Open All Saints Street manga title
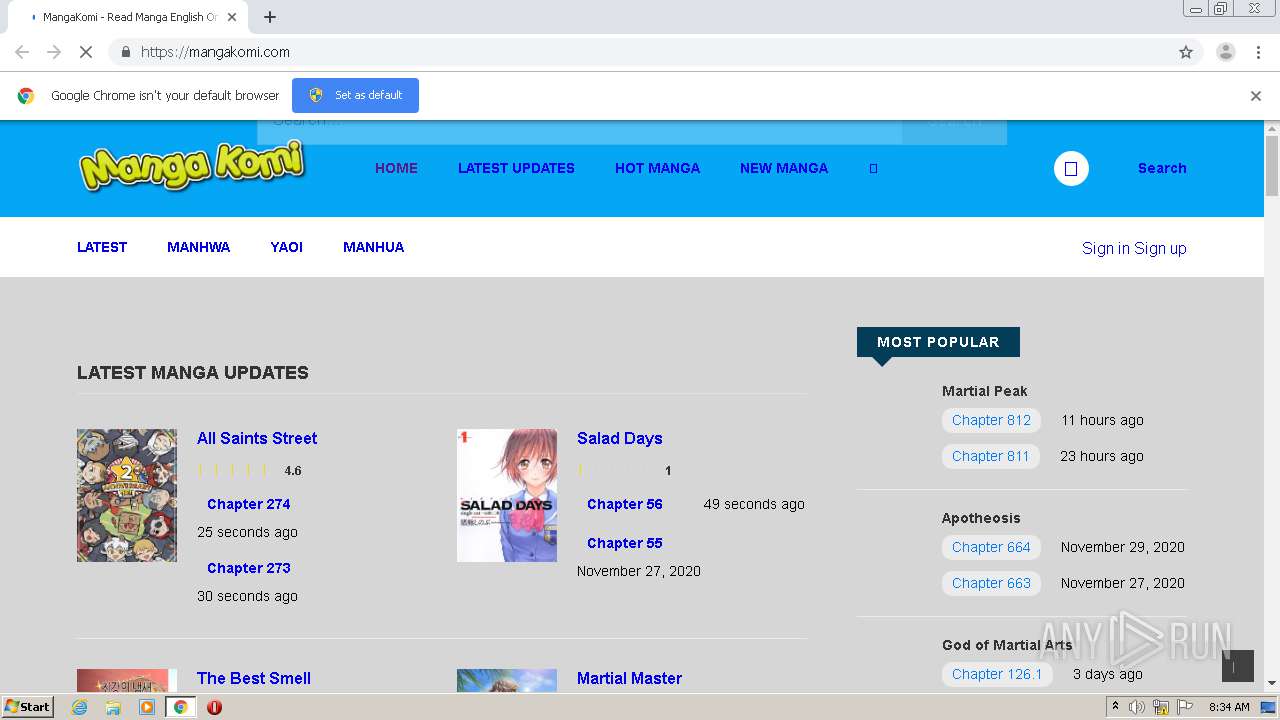 coord(257,438)
